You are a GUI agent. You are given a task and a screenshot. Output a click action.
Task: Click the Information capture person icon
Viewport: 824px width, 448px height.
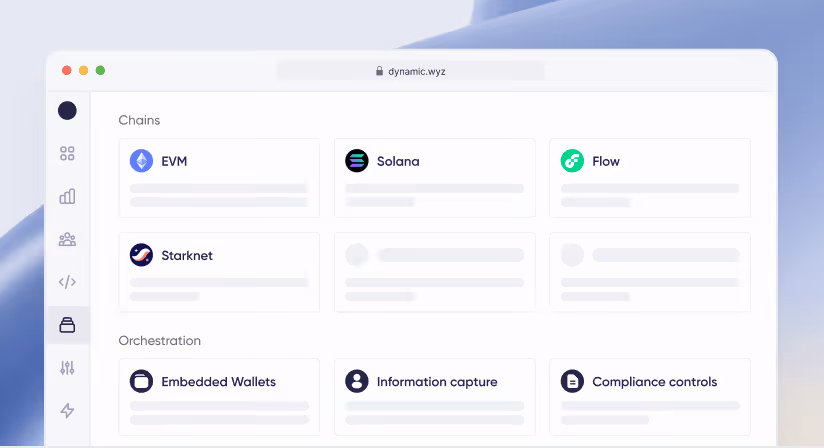[357, 381]
